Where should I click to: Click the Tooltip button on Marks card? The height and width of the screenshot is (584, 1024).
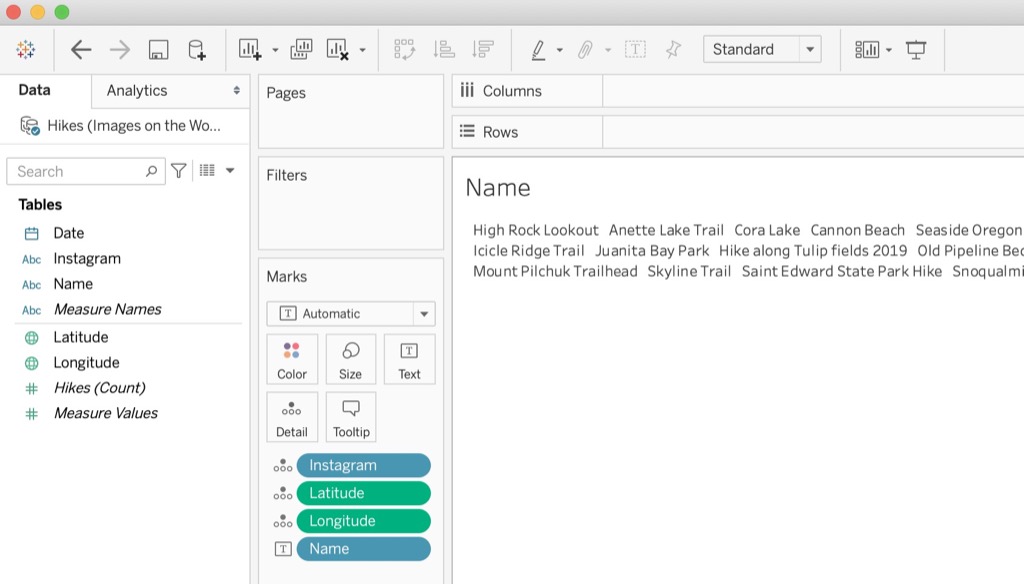pyautogui.click(x=351, y=416)
